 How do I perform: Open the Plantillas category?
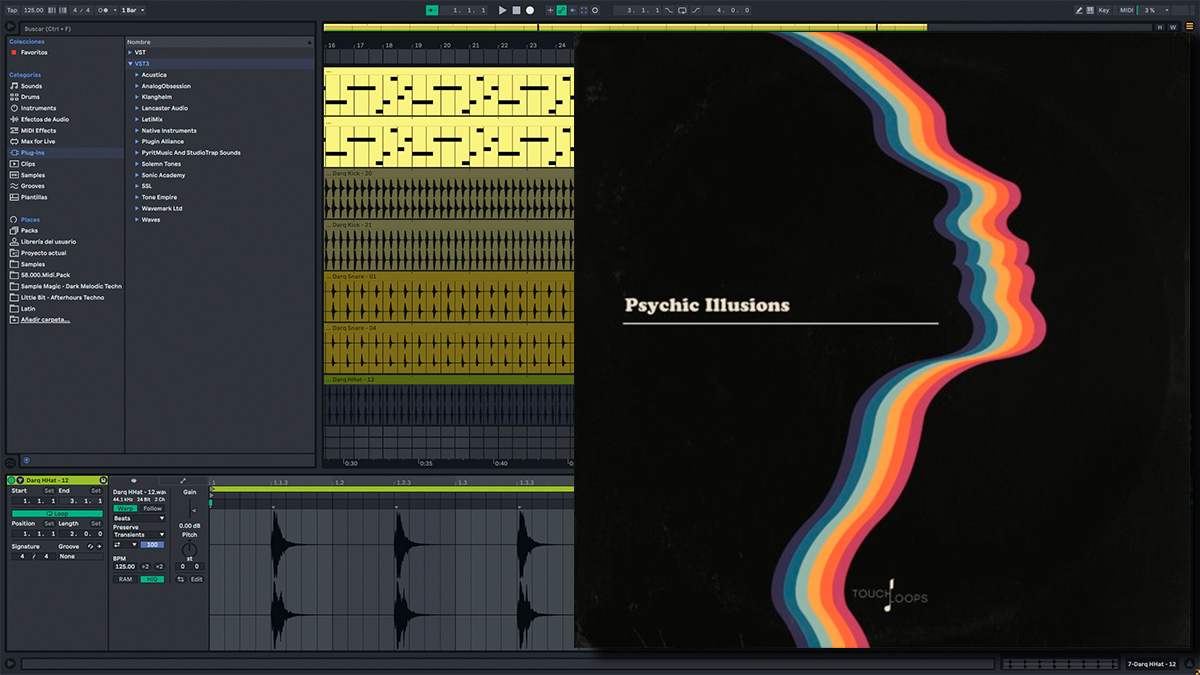coord(34,197)
